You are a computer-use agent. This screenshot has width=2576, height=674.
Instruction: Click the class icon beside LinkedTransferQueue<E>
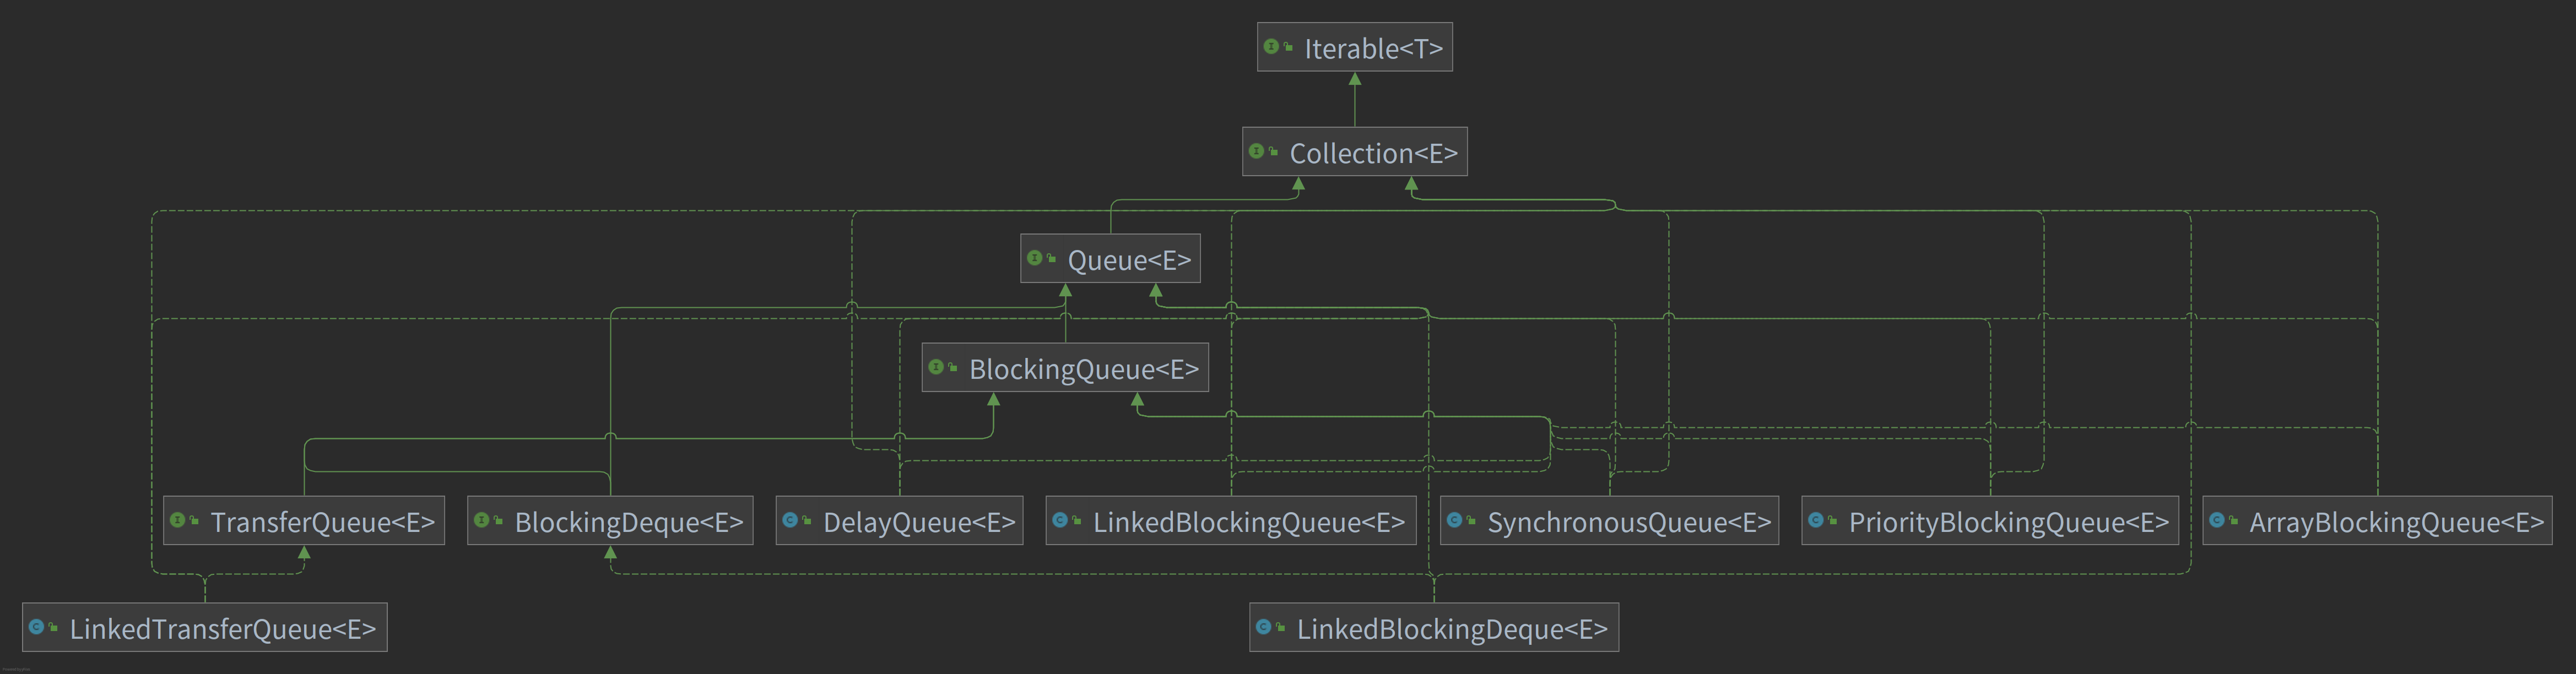(x=37, y=627)
